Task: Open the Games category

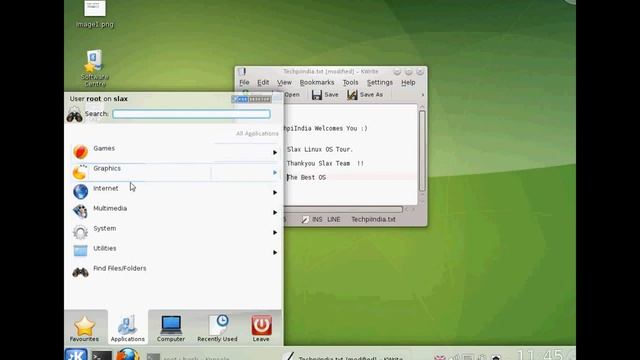Action: pos(175,152)
